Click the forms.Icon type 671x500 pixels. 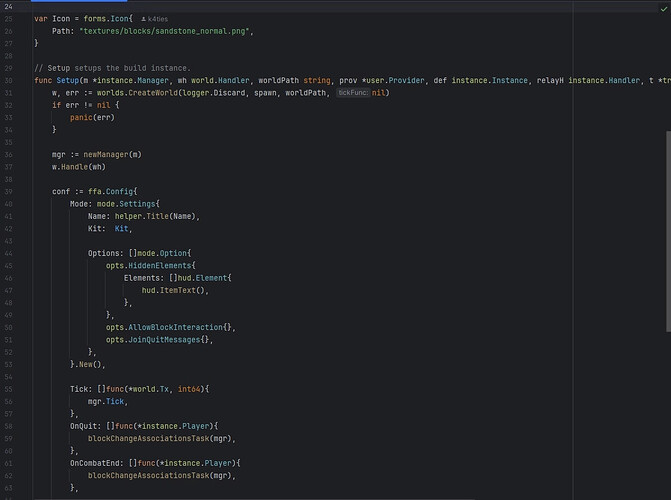[x=106, y=19]
